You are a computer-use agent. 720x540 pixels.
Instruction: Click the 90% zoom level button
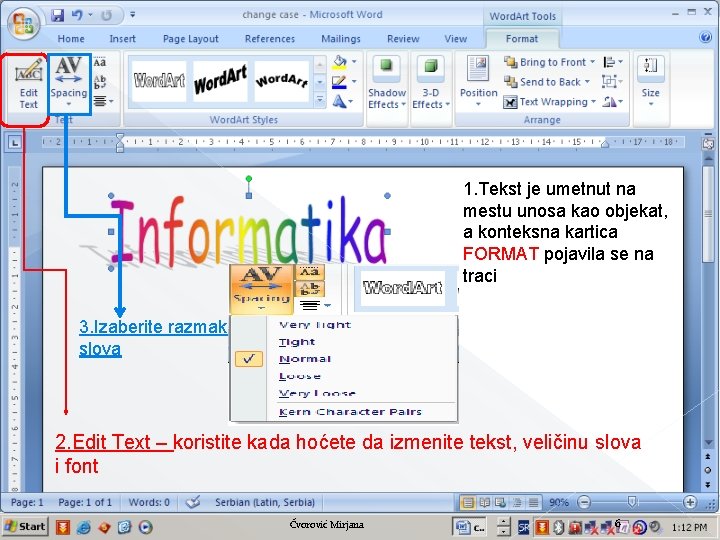tap(558, 502)
